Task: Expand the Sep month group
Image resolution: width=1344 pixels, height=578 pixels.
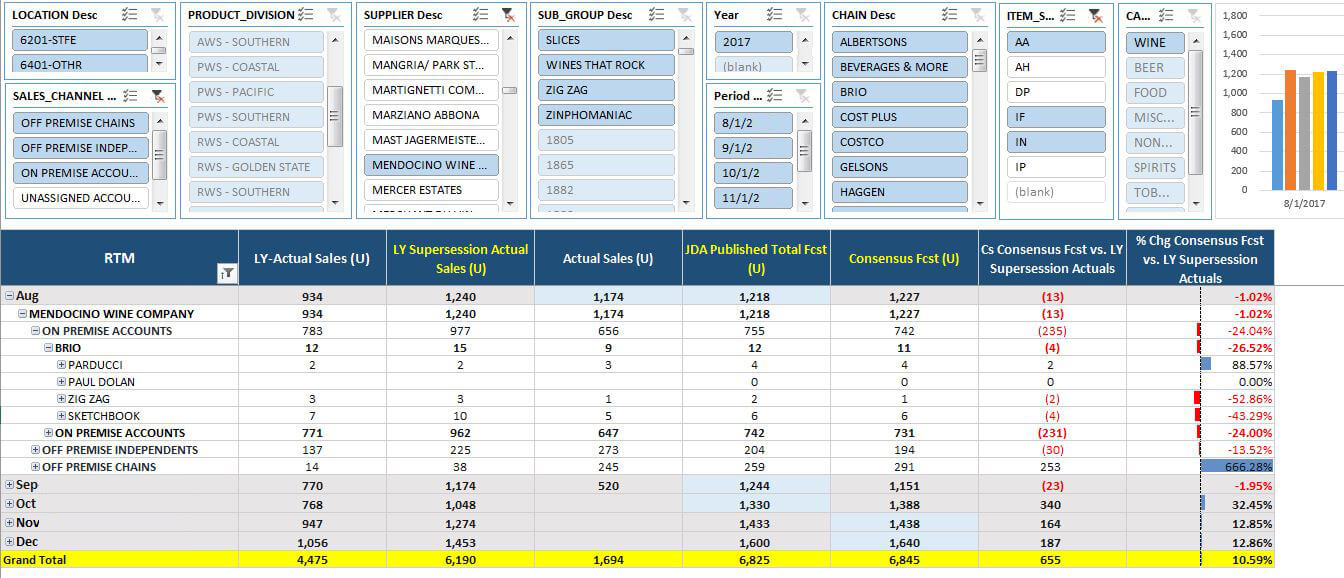Action: pos(9,485)
